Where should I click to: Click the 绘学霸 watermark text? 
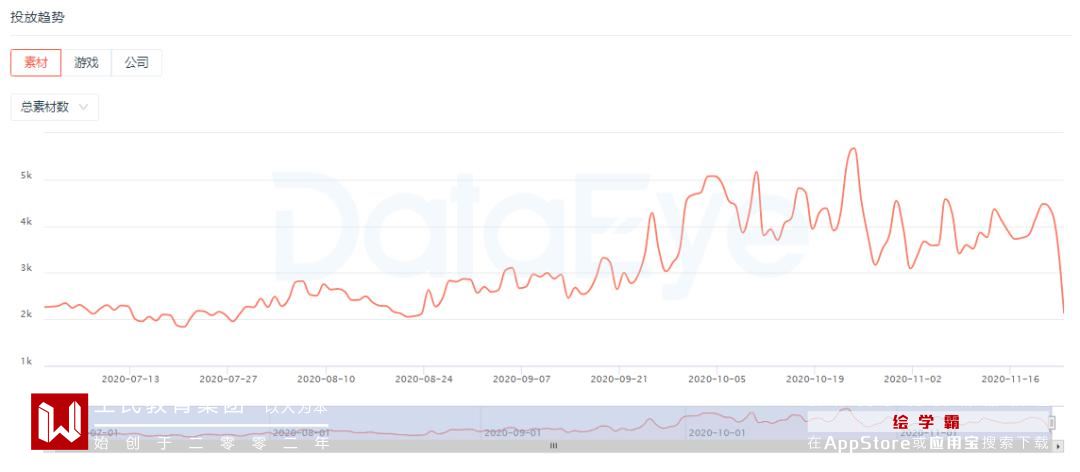coord(926,422)
